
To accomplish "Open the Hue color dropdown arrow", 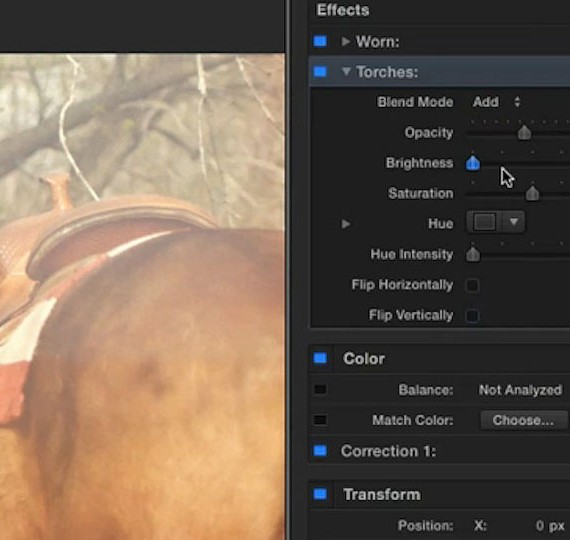I will [513, 221].
